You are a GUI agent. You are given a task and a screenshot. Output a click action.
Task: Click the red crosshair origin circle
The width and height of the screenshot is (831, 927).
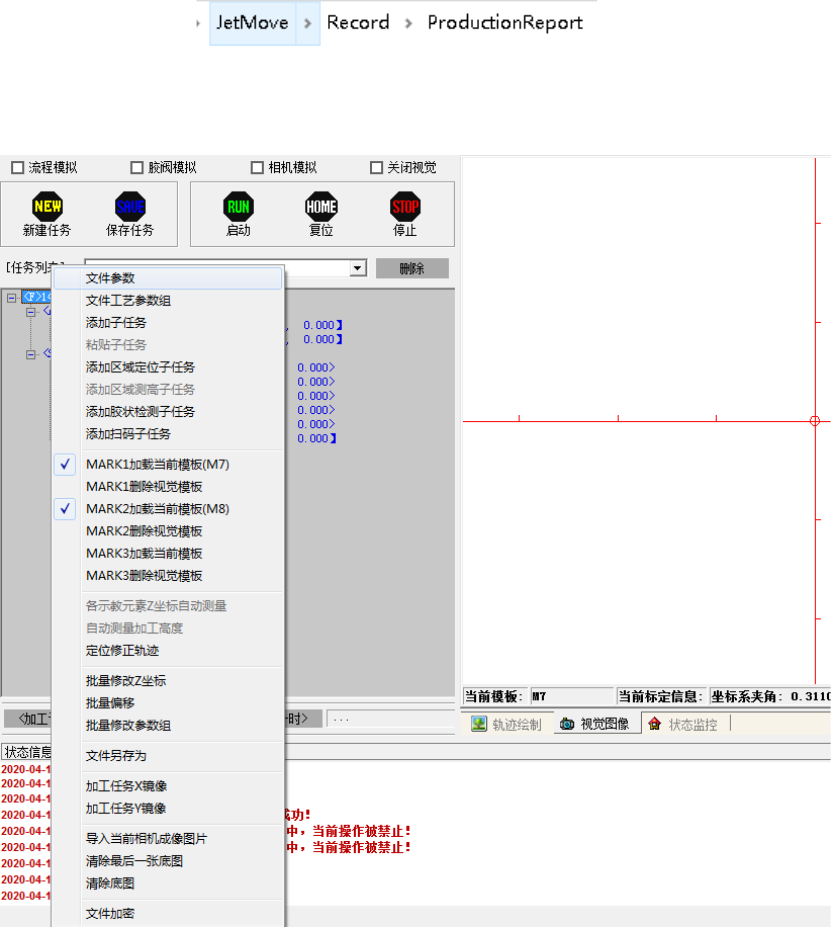(x=815, y=421)
